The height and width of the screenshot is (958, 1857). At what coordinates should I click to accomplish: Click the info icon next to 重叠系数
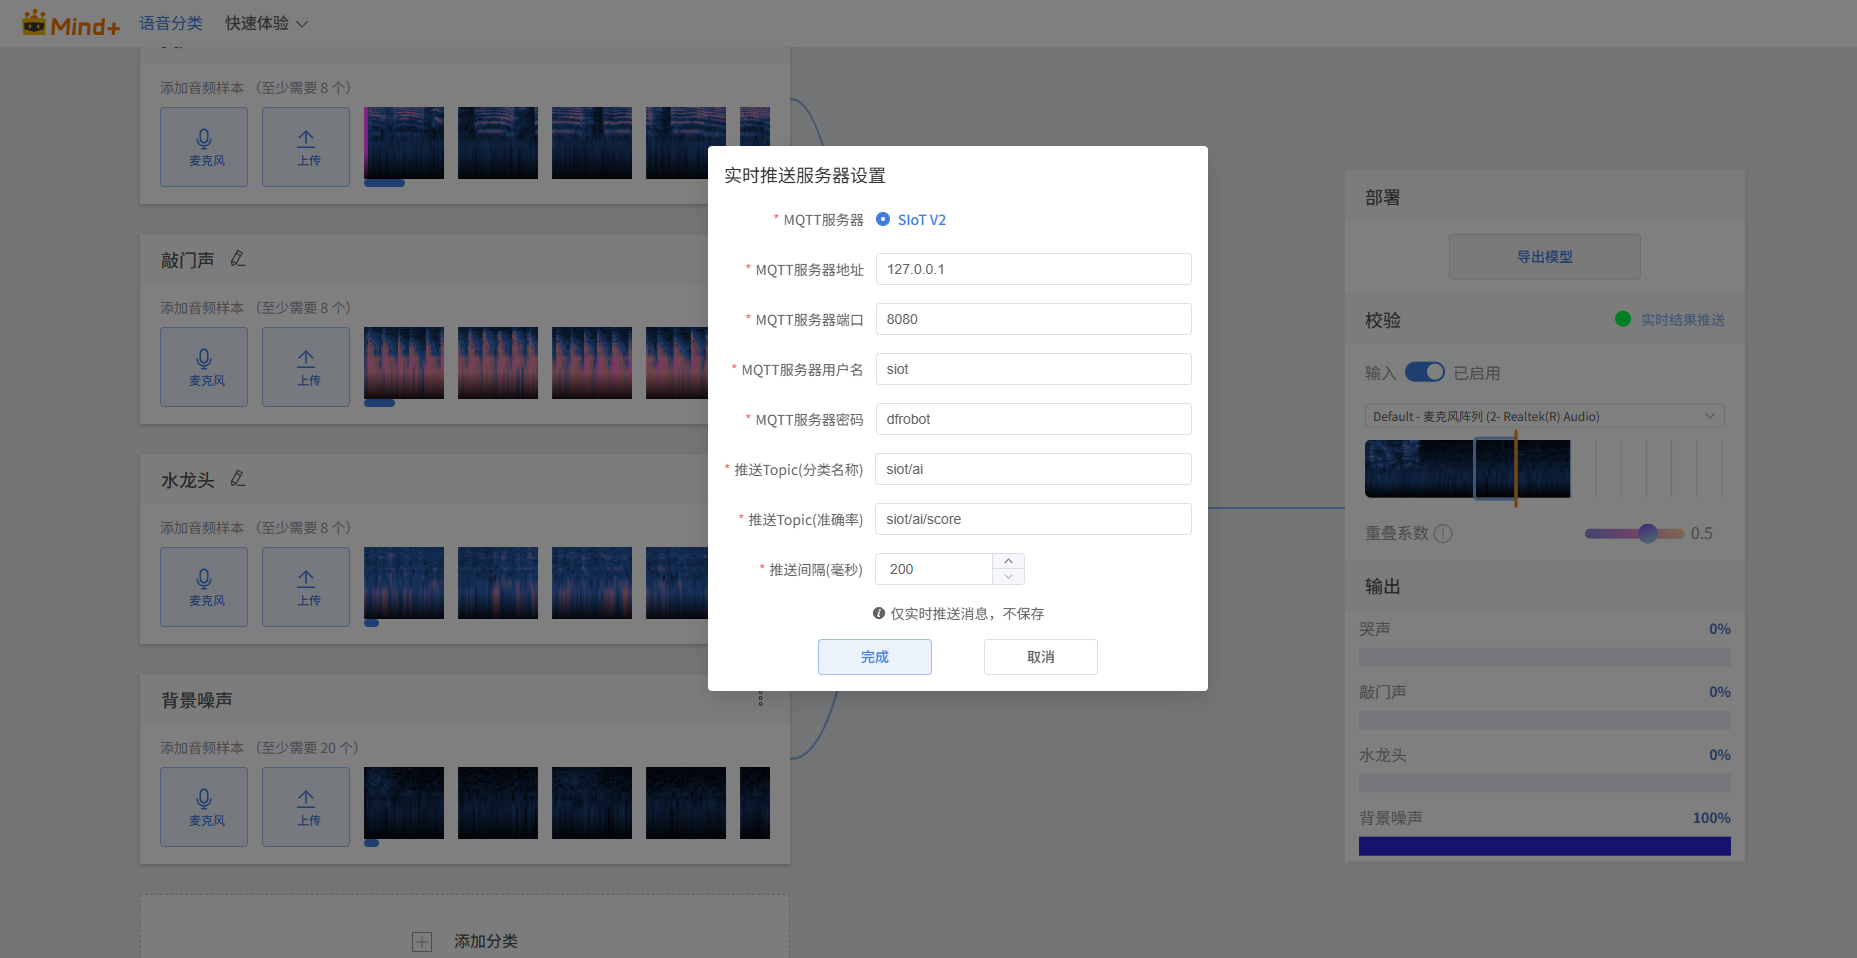pyautogui.click(x=1443, y=534)
